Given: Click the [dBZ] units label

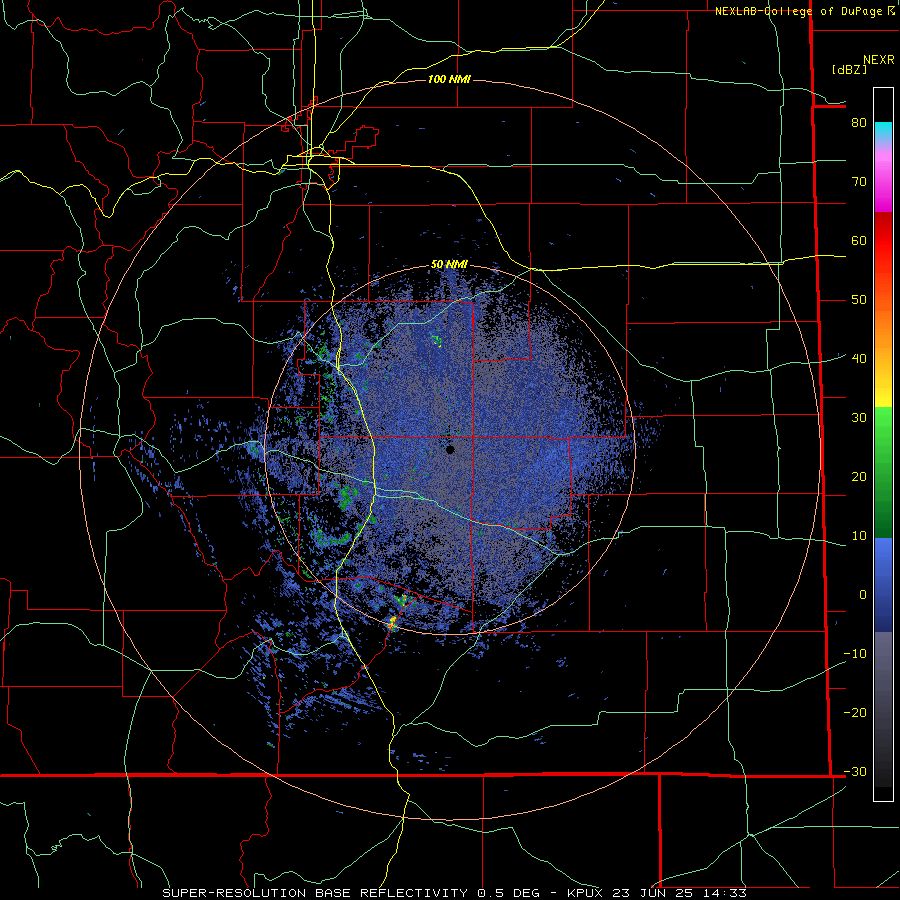Looking at the screenshot, I should coord(849,70).
